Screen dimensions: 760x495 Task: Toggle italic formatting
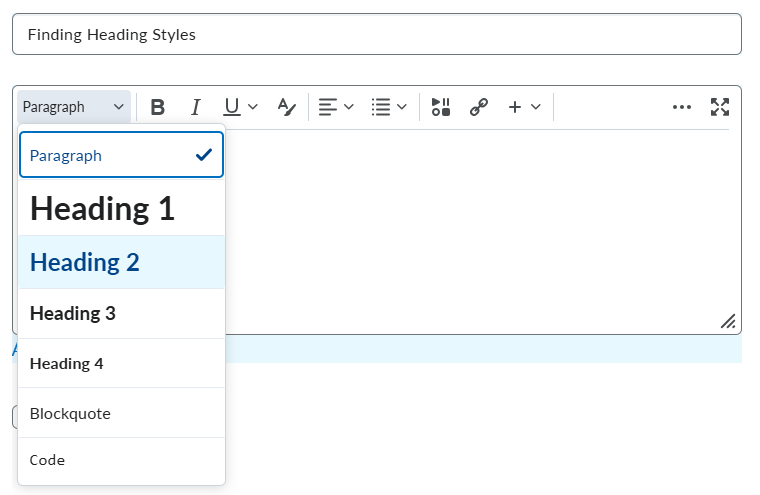[x=196, y=107]
